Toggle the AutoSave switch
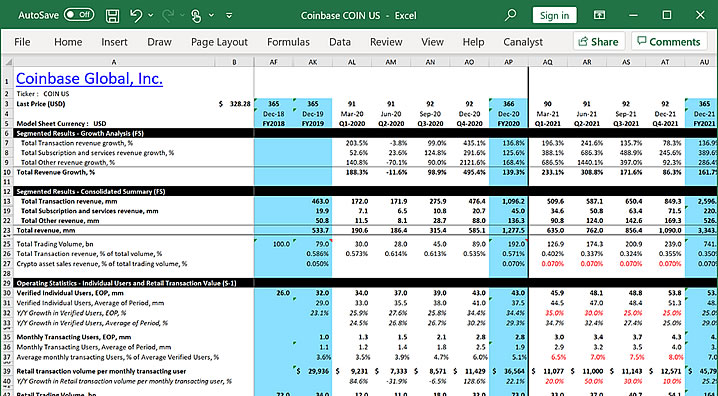 [79, 15]
